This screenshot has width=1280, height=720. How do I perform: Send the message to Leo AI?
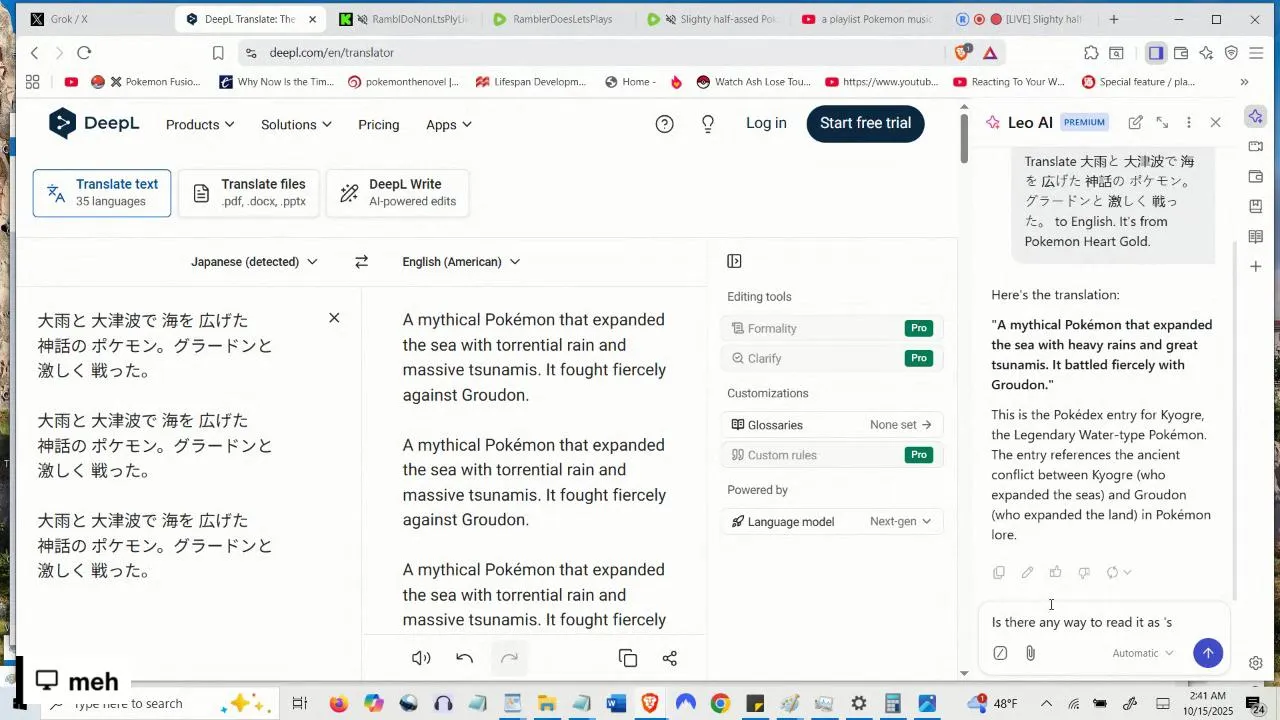[x=1208, y=653]
